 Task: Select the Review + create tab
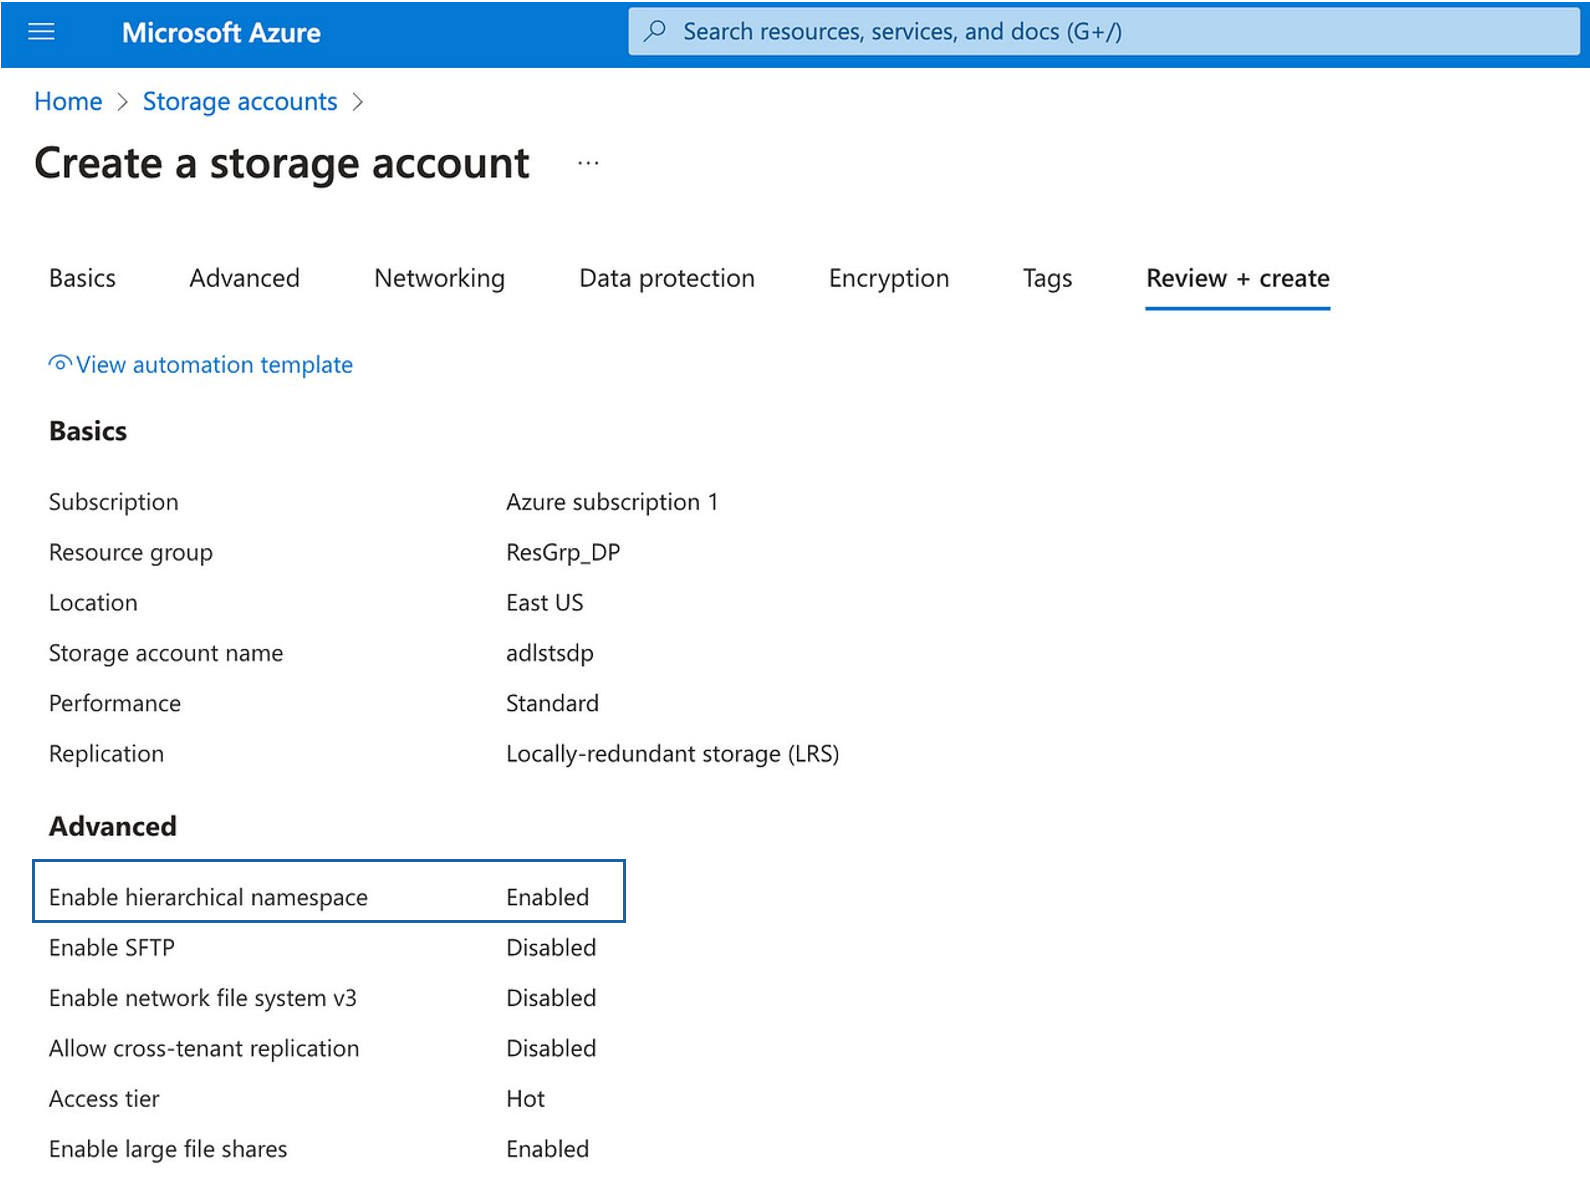pyautogui.click(x=1237, y=278)
